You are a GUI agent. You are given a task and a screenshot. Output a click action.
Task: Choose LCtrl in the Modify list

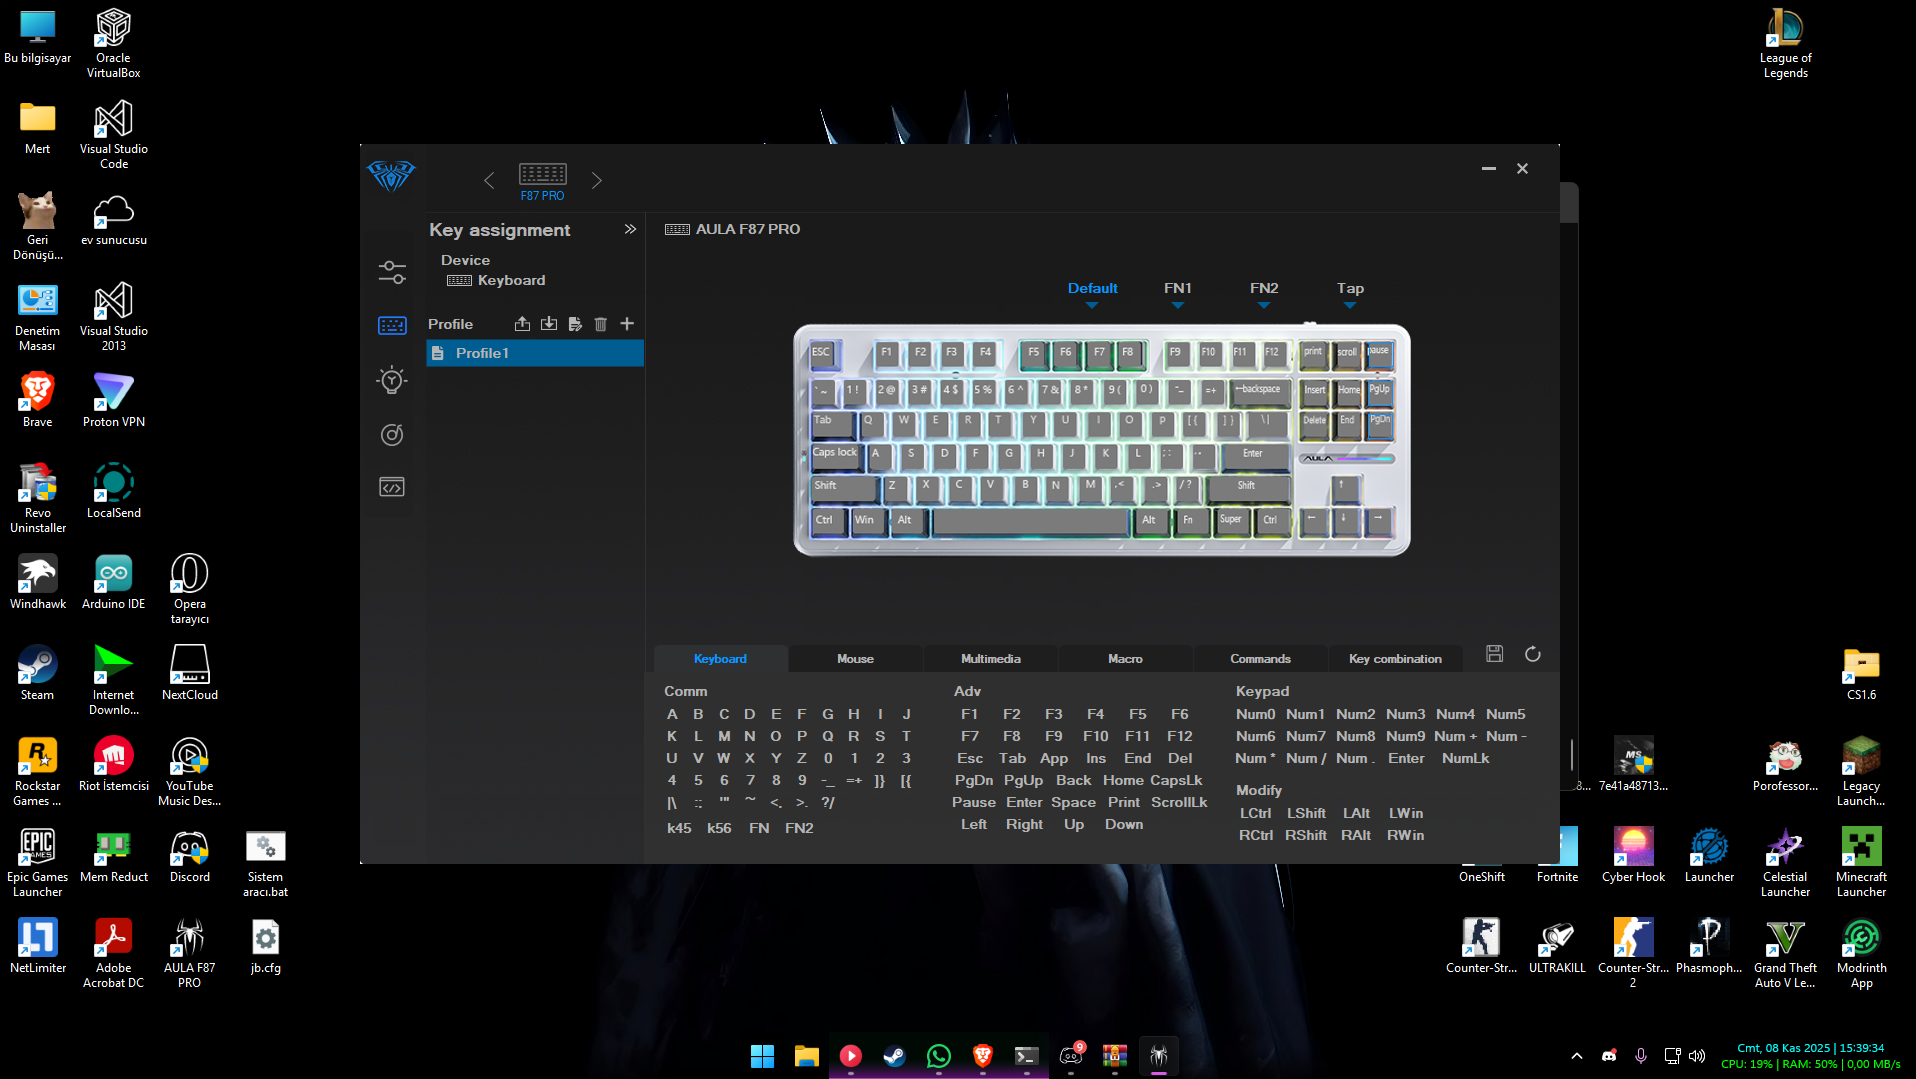click(x=1255, y=813)
